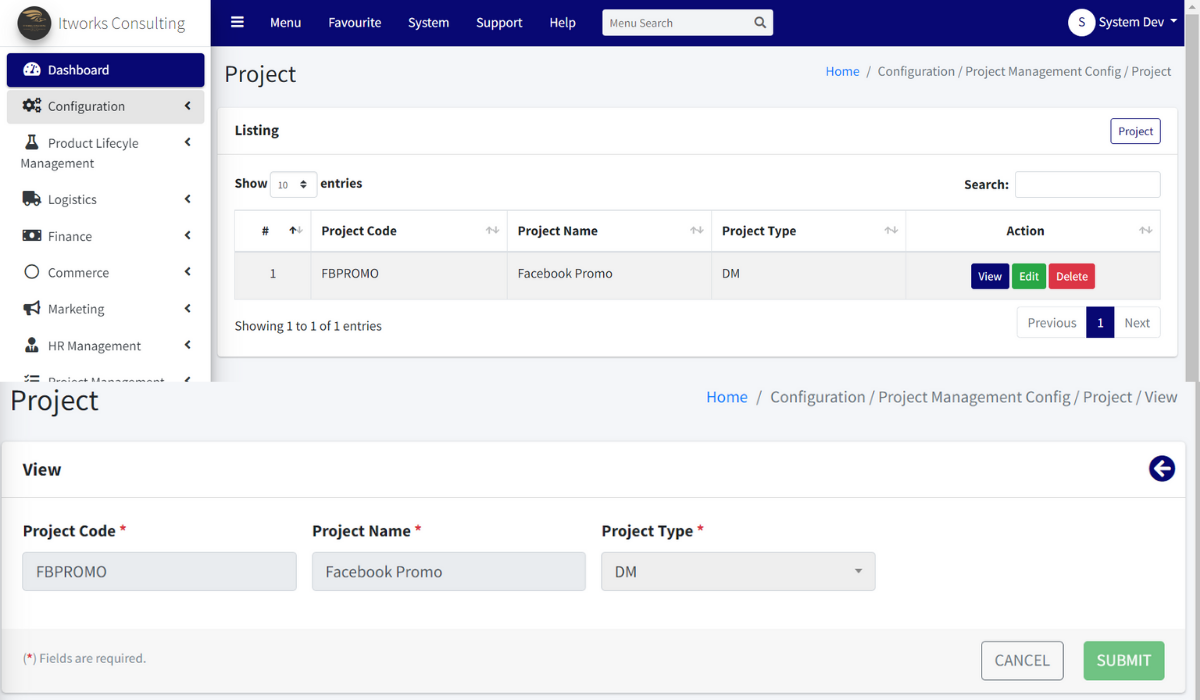Image resolution: width=1200 pixels, height=700 pixels.
Task: Open the Favourite menu
Action: 354,22
